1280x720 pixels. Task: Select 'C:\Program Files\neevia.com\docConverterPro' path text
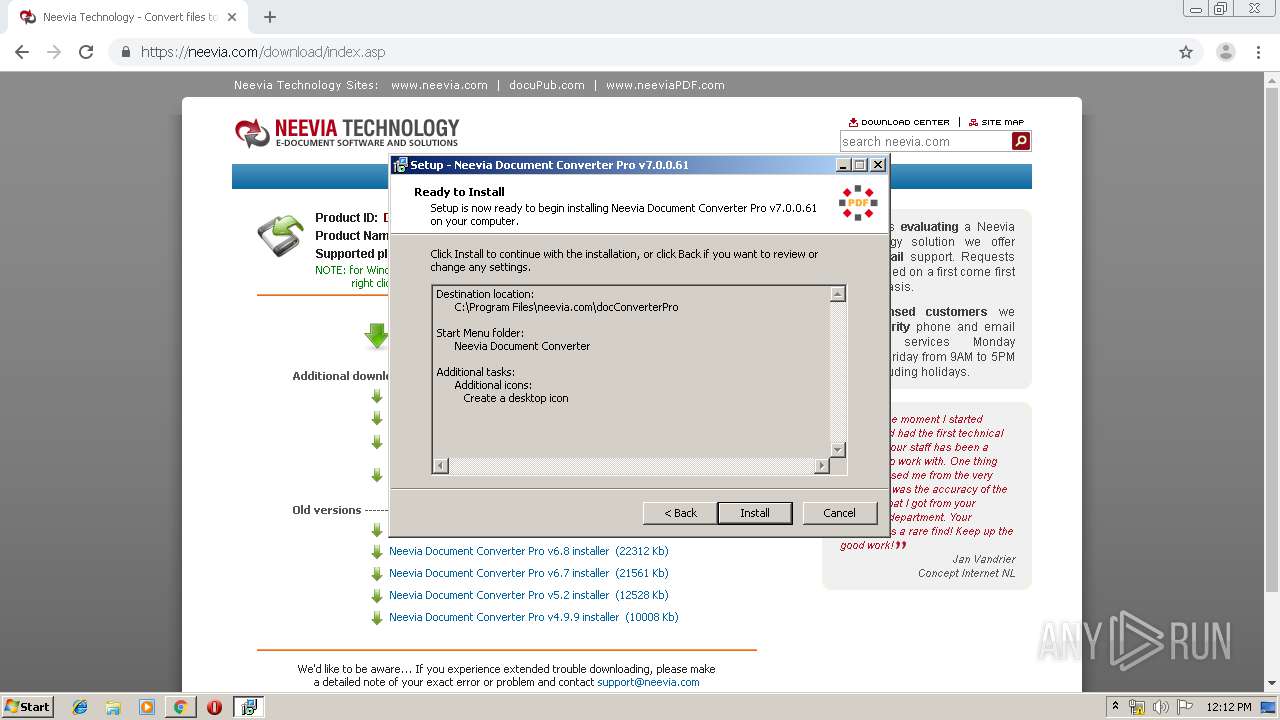point(566,307)
